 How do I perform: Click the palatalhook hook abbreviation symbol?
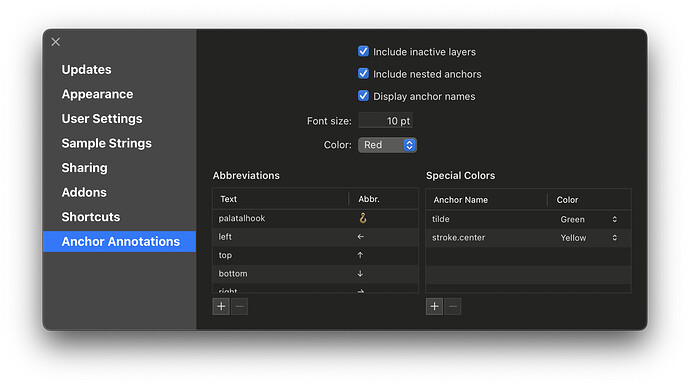tap(363, 218)
